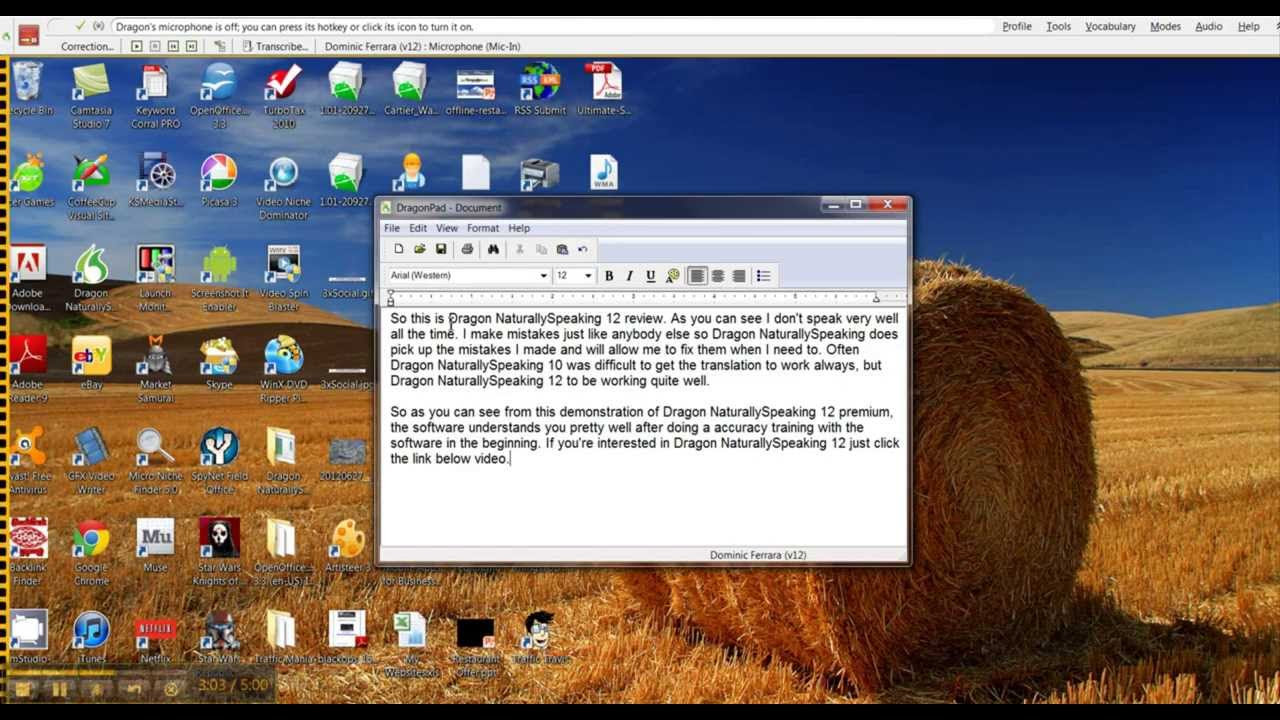Select the Market Samurai desktop icon

155,370
